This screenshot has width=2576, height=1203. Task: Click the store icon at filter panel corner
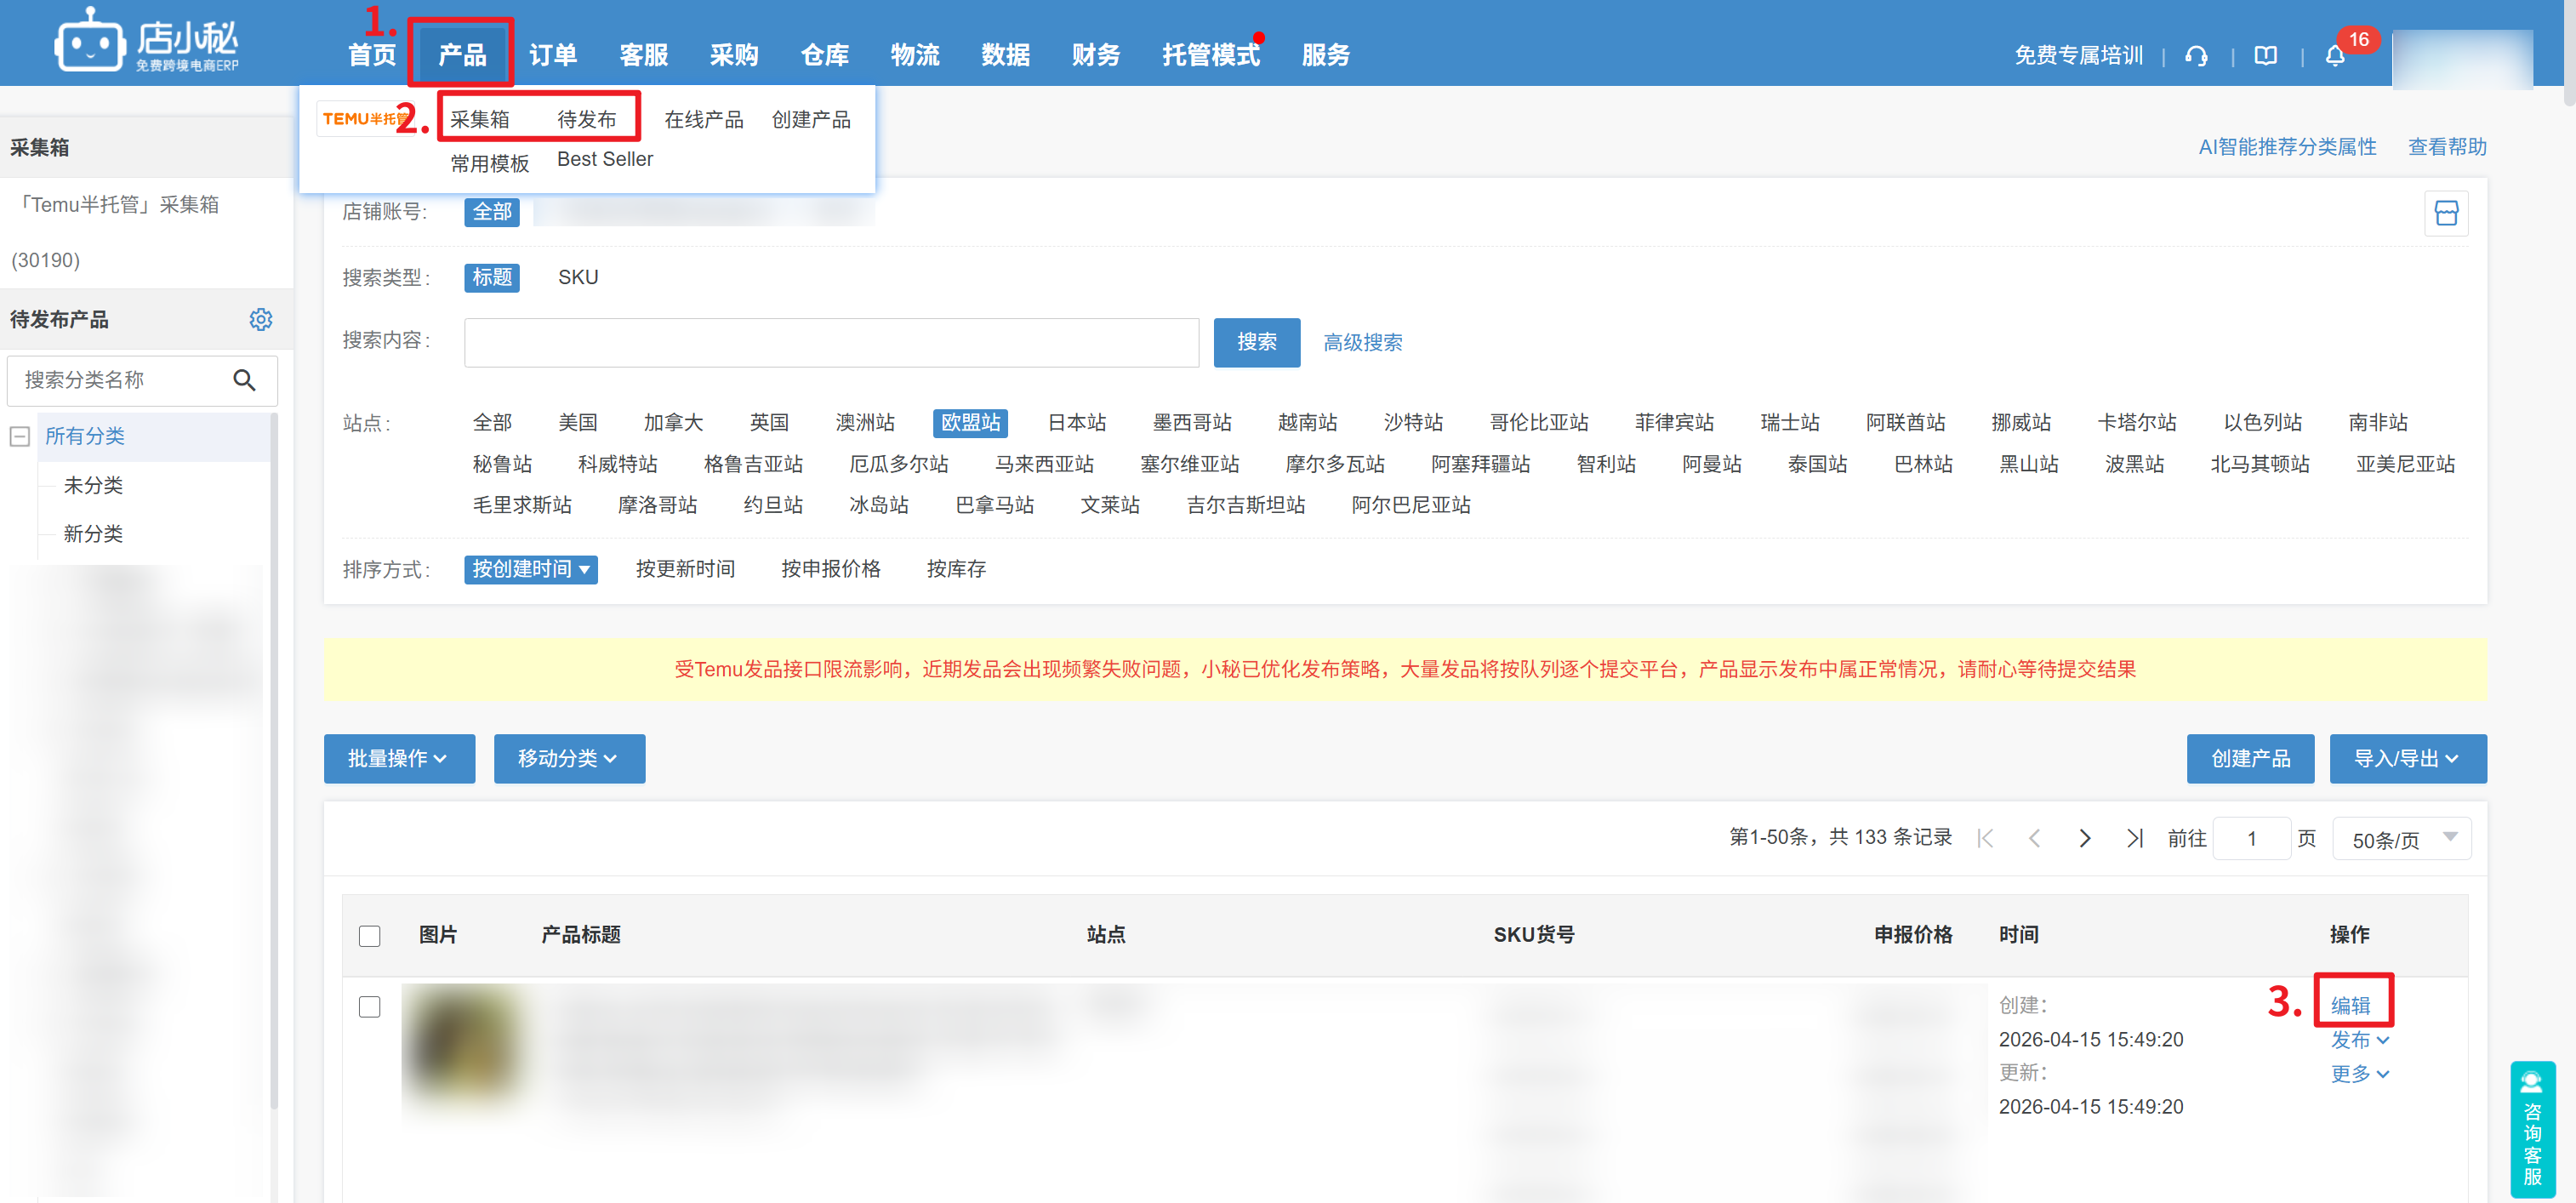(x=2445, y=213)
